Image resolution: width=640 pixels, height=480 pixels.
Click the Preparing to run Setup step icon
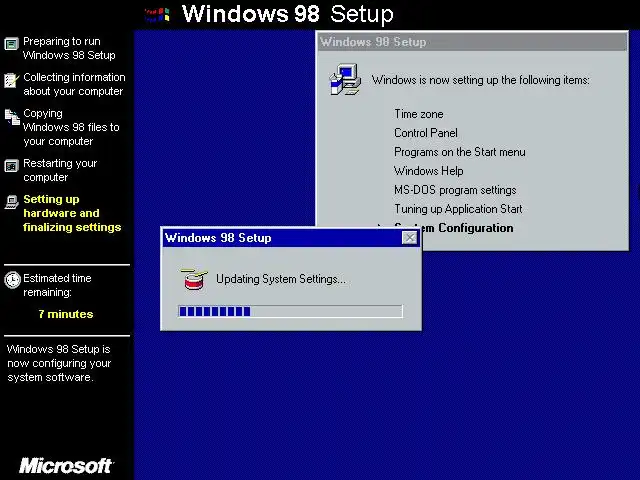click(x=11, y=43)
